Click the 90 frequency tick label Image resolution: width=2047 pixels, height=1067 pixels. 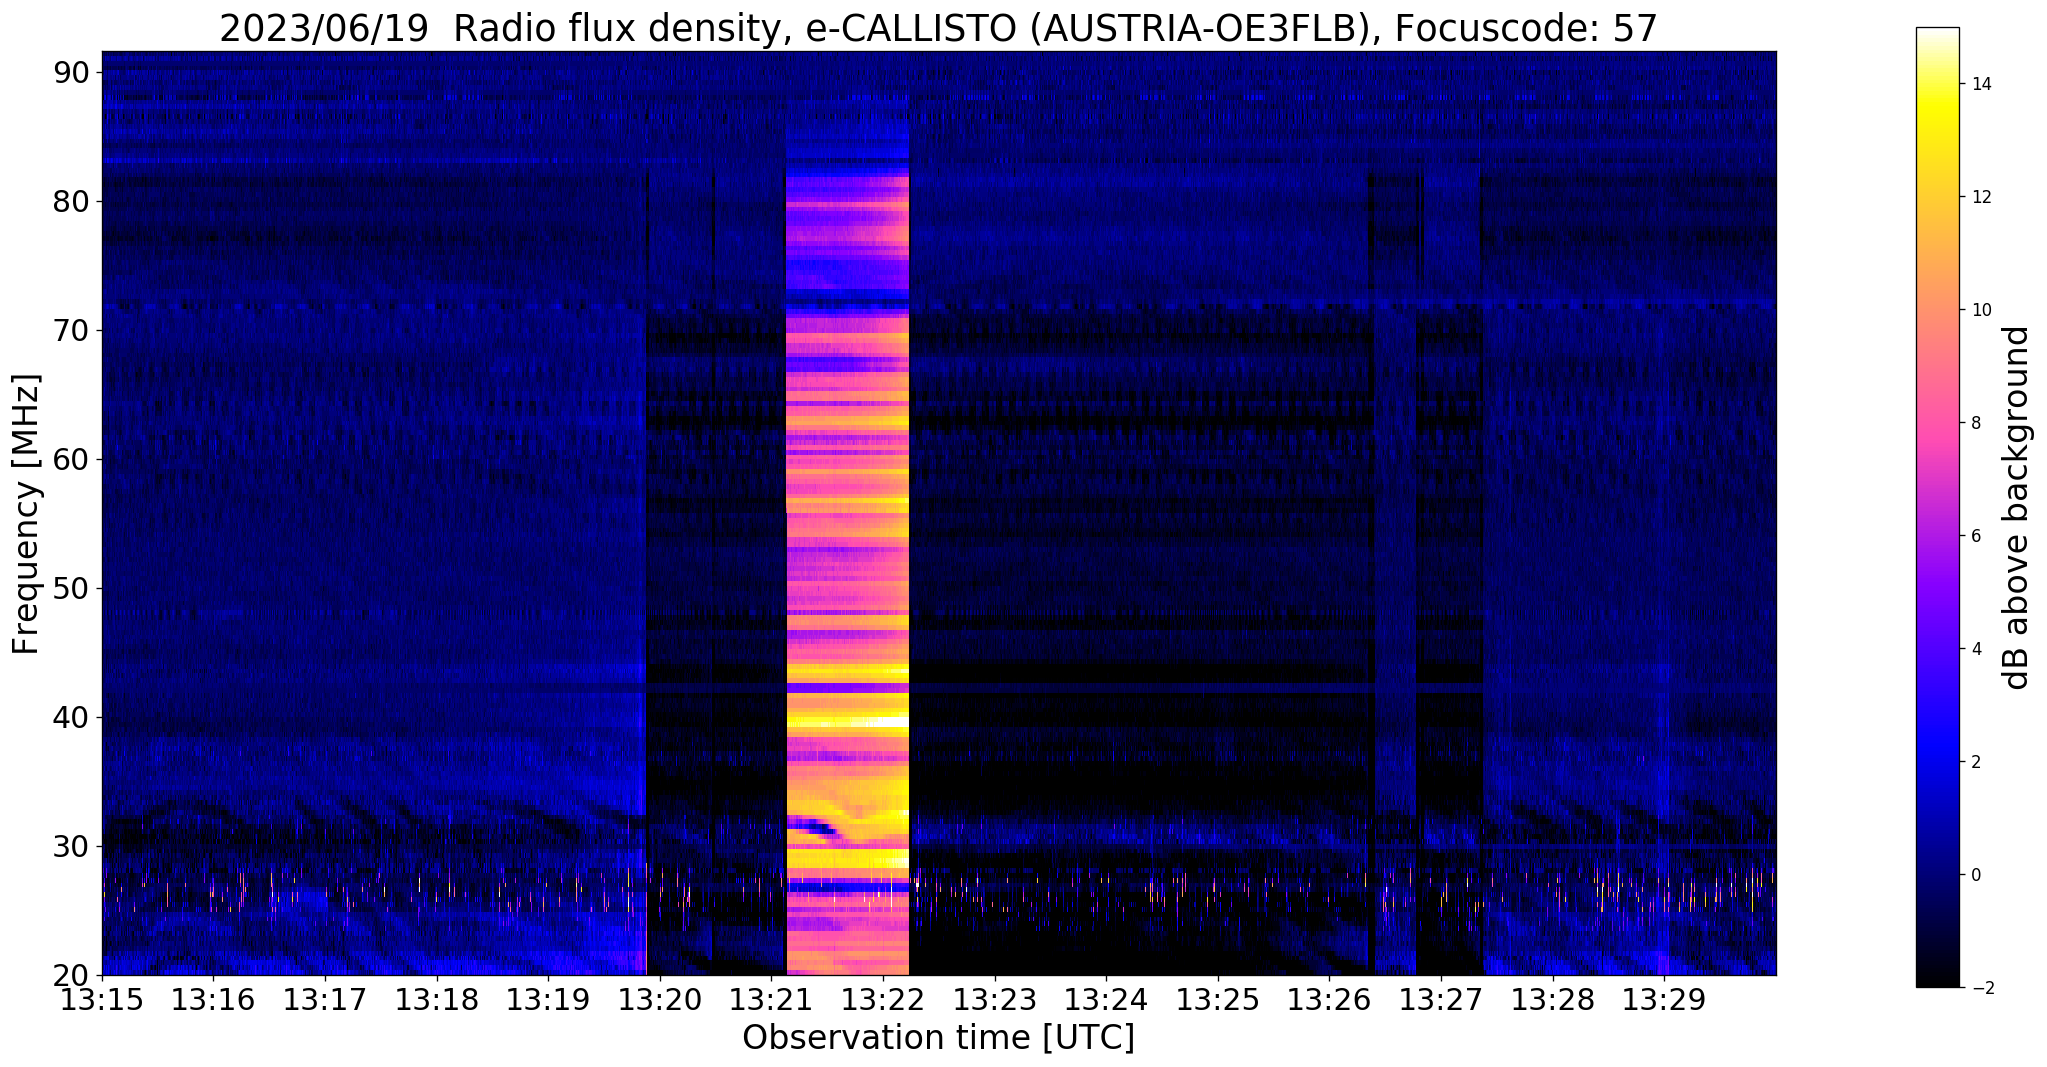click(x=72, y=72)
